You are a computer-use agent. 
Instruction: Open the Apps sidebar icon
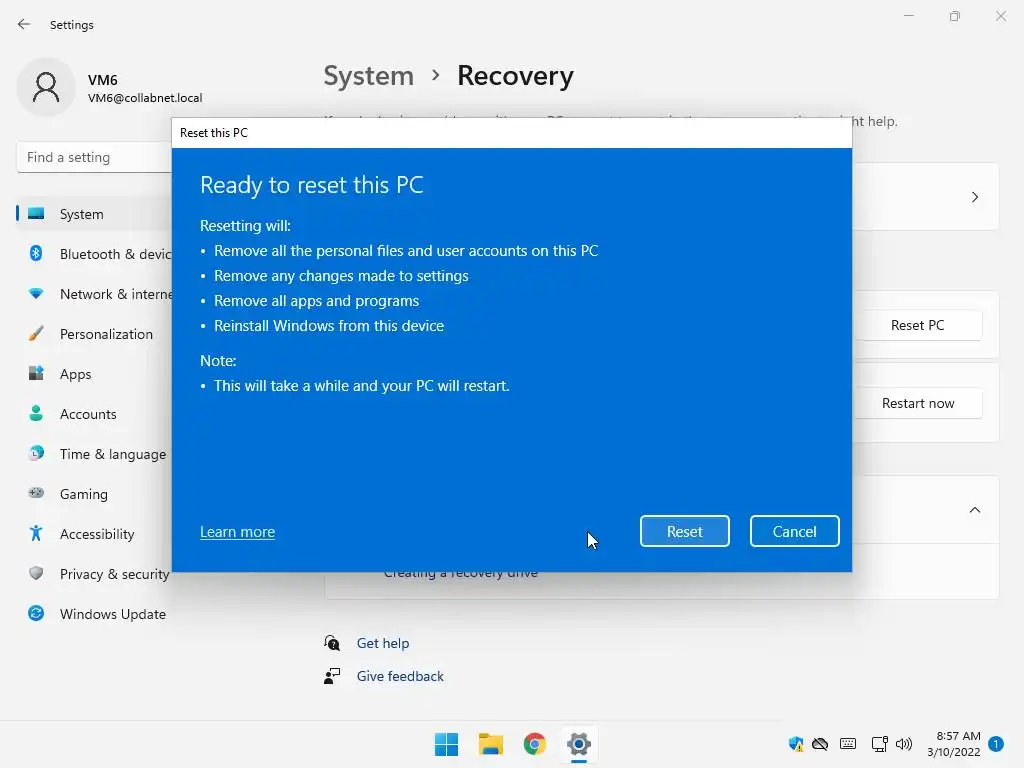36,374
